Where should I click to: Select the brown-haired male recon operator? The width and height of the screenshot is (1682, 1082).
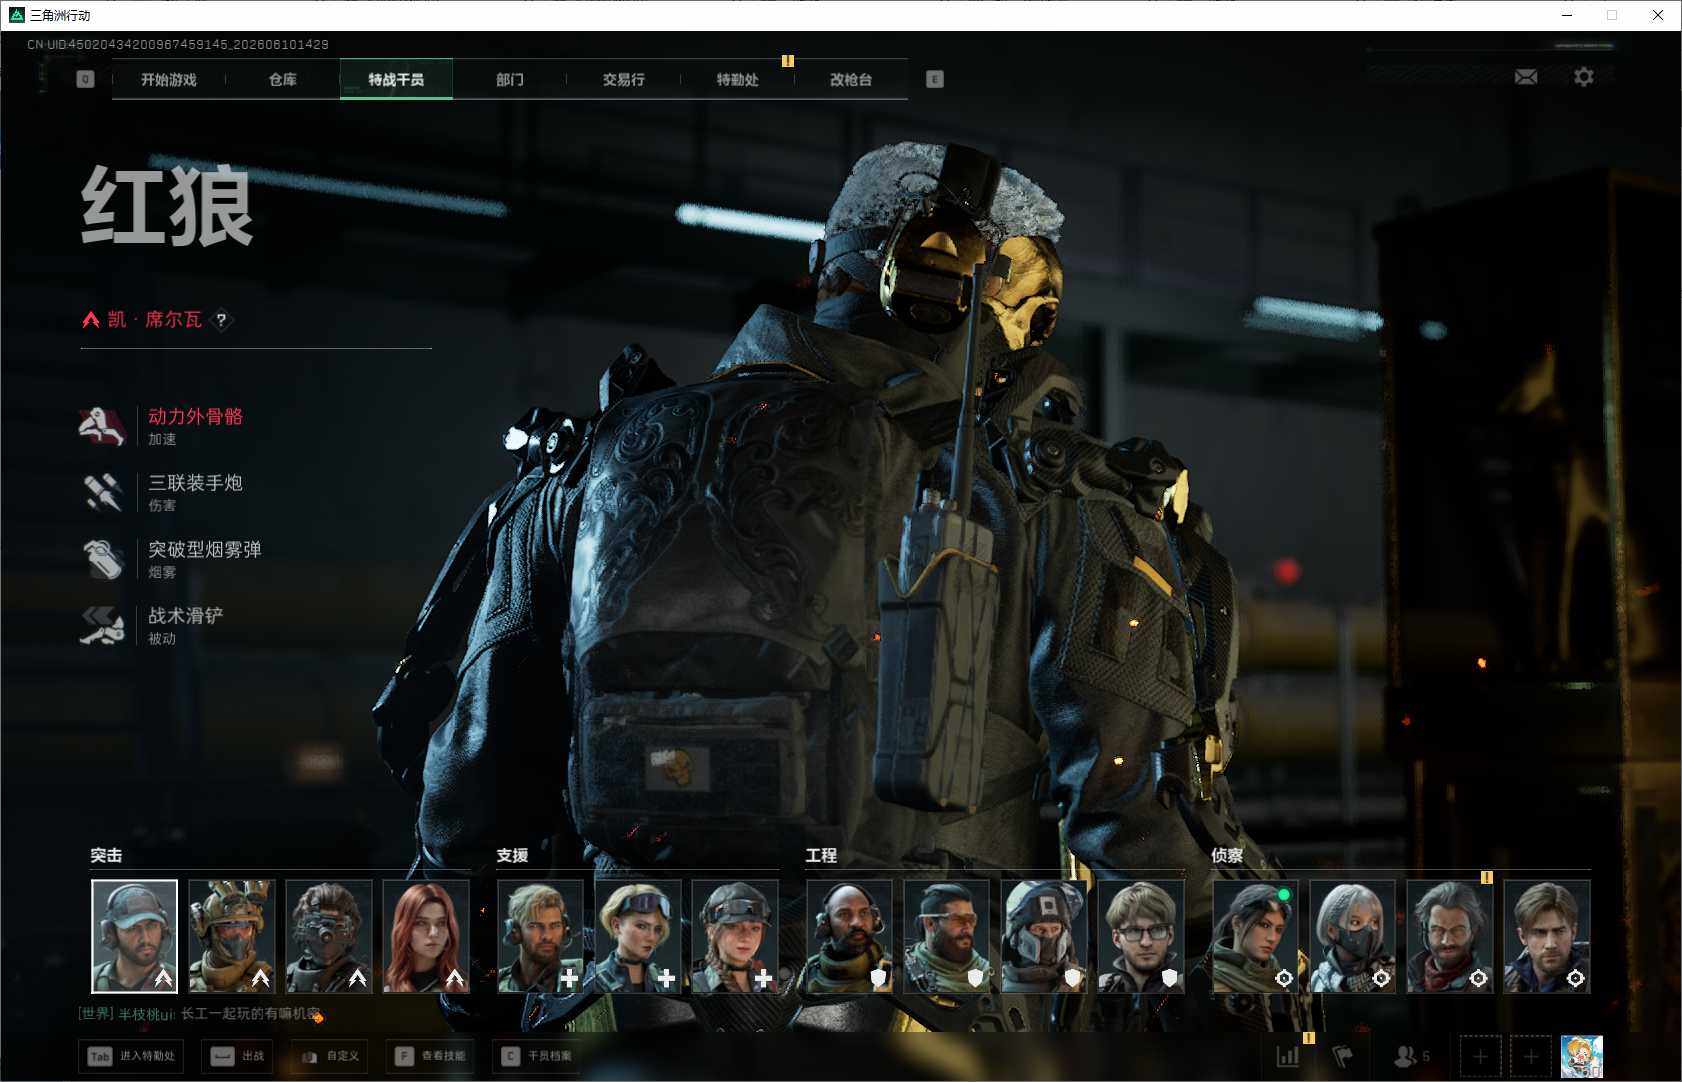pyautogui.click(x=1547, y=936)
